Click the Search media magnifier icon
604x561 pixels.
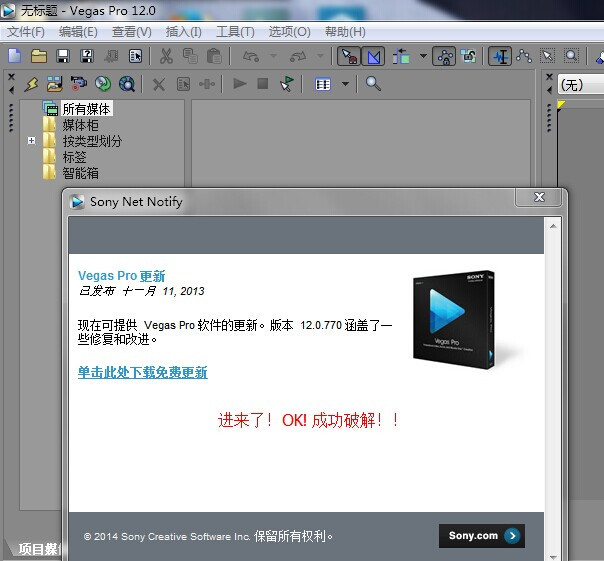point(373,84)
